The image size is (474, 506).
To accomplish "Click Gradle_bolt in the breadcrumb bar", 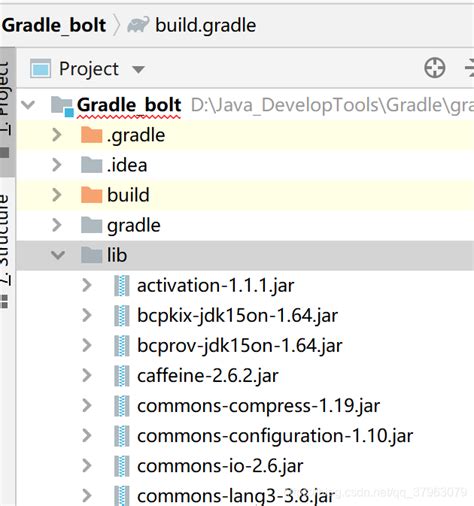I will pos(54,25).
